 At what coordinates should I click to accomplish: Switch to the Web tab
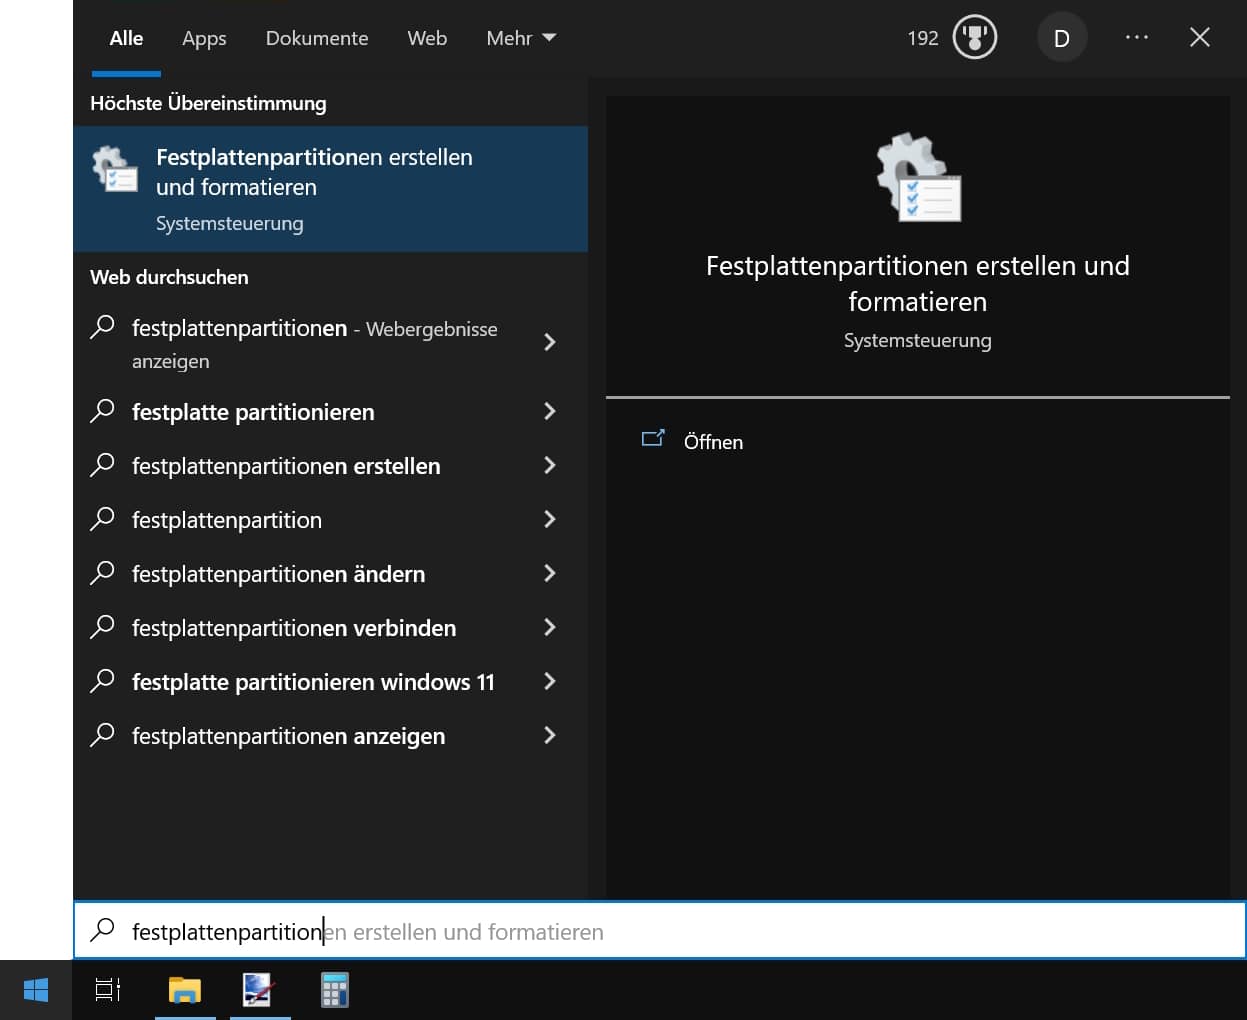[x=427, y=38]
